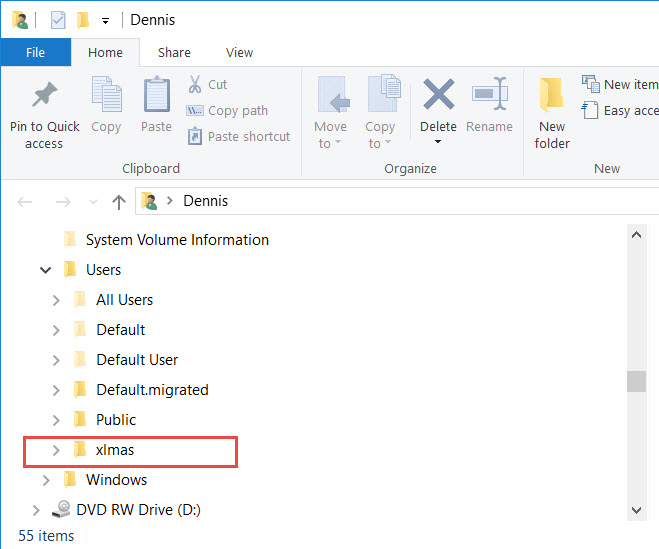Click the Paste clipboard icon

point(156,94)
